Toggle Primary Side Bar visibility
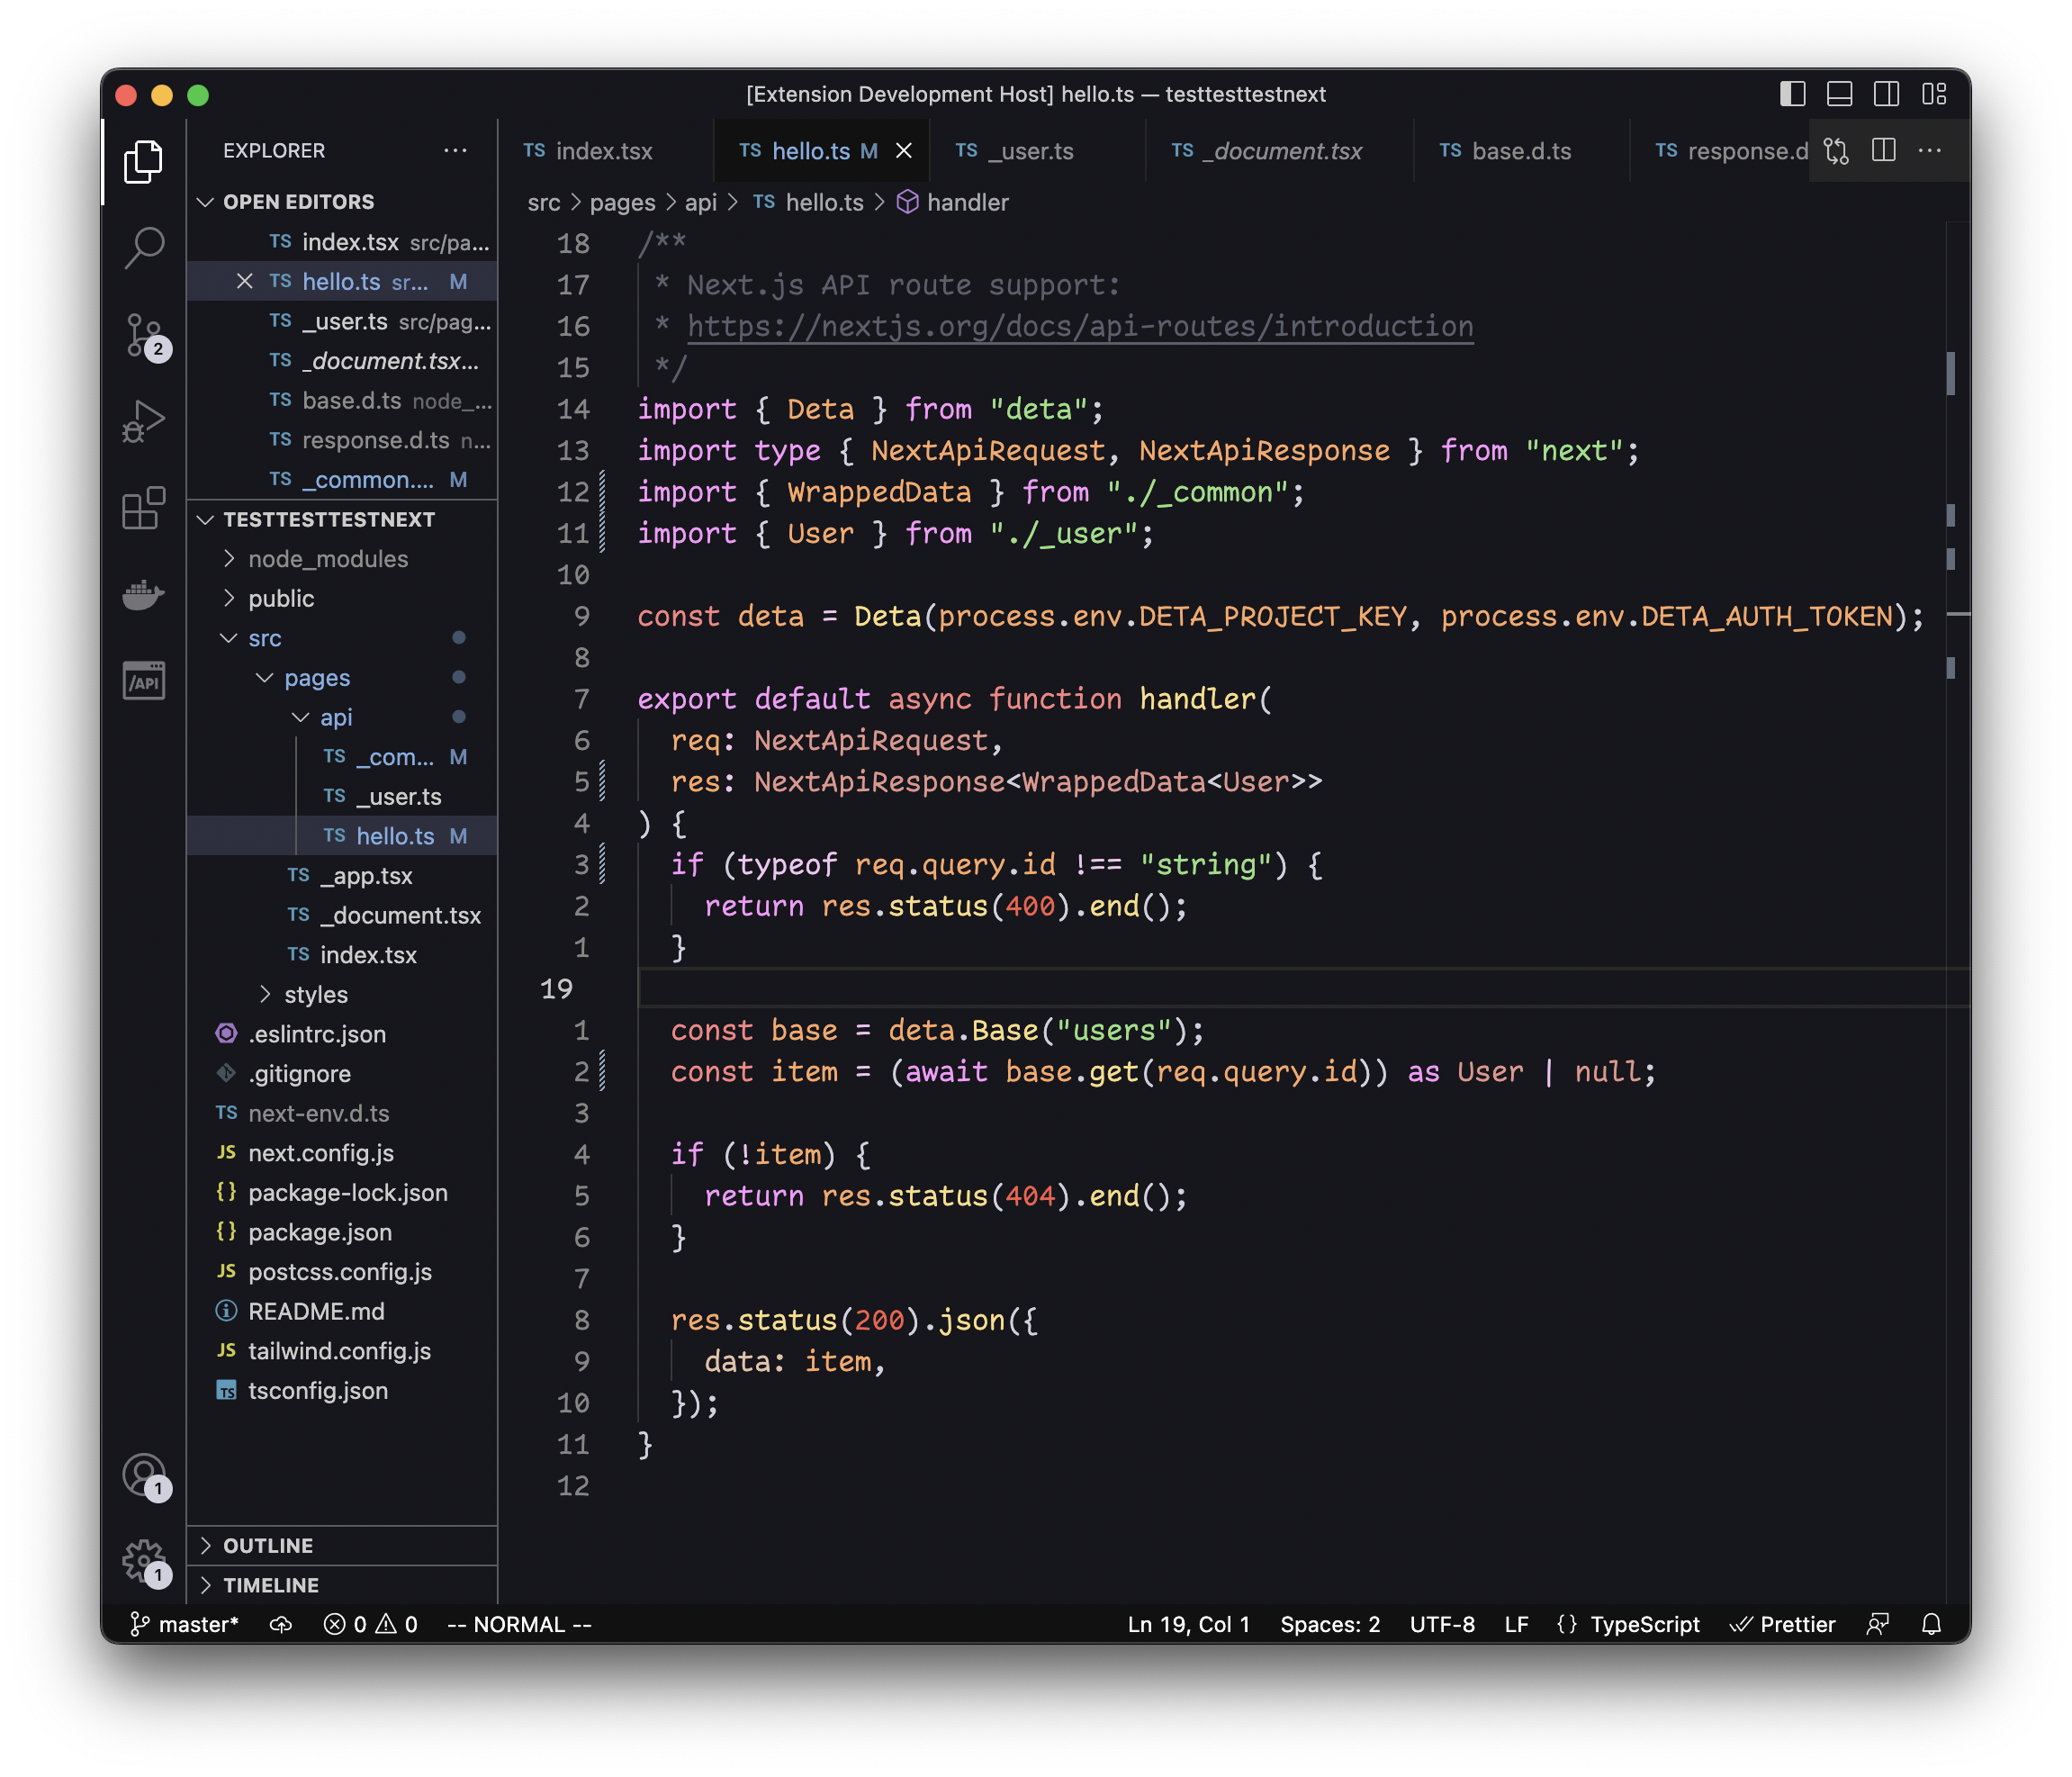 1792,94
